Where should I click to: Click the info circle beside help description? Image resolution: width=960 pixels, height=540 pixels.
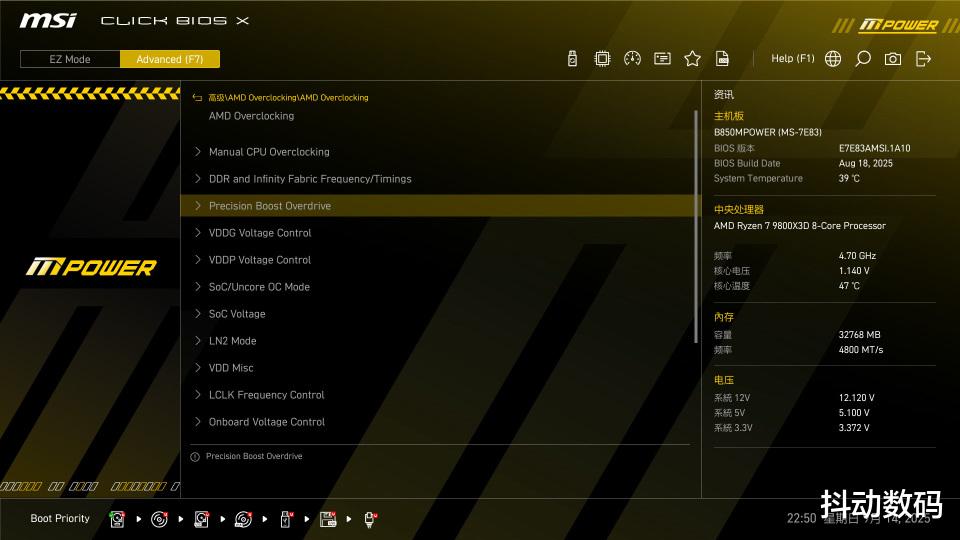[195, 457]
